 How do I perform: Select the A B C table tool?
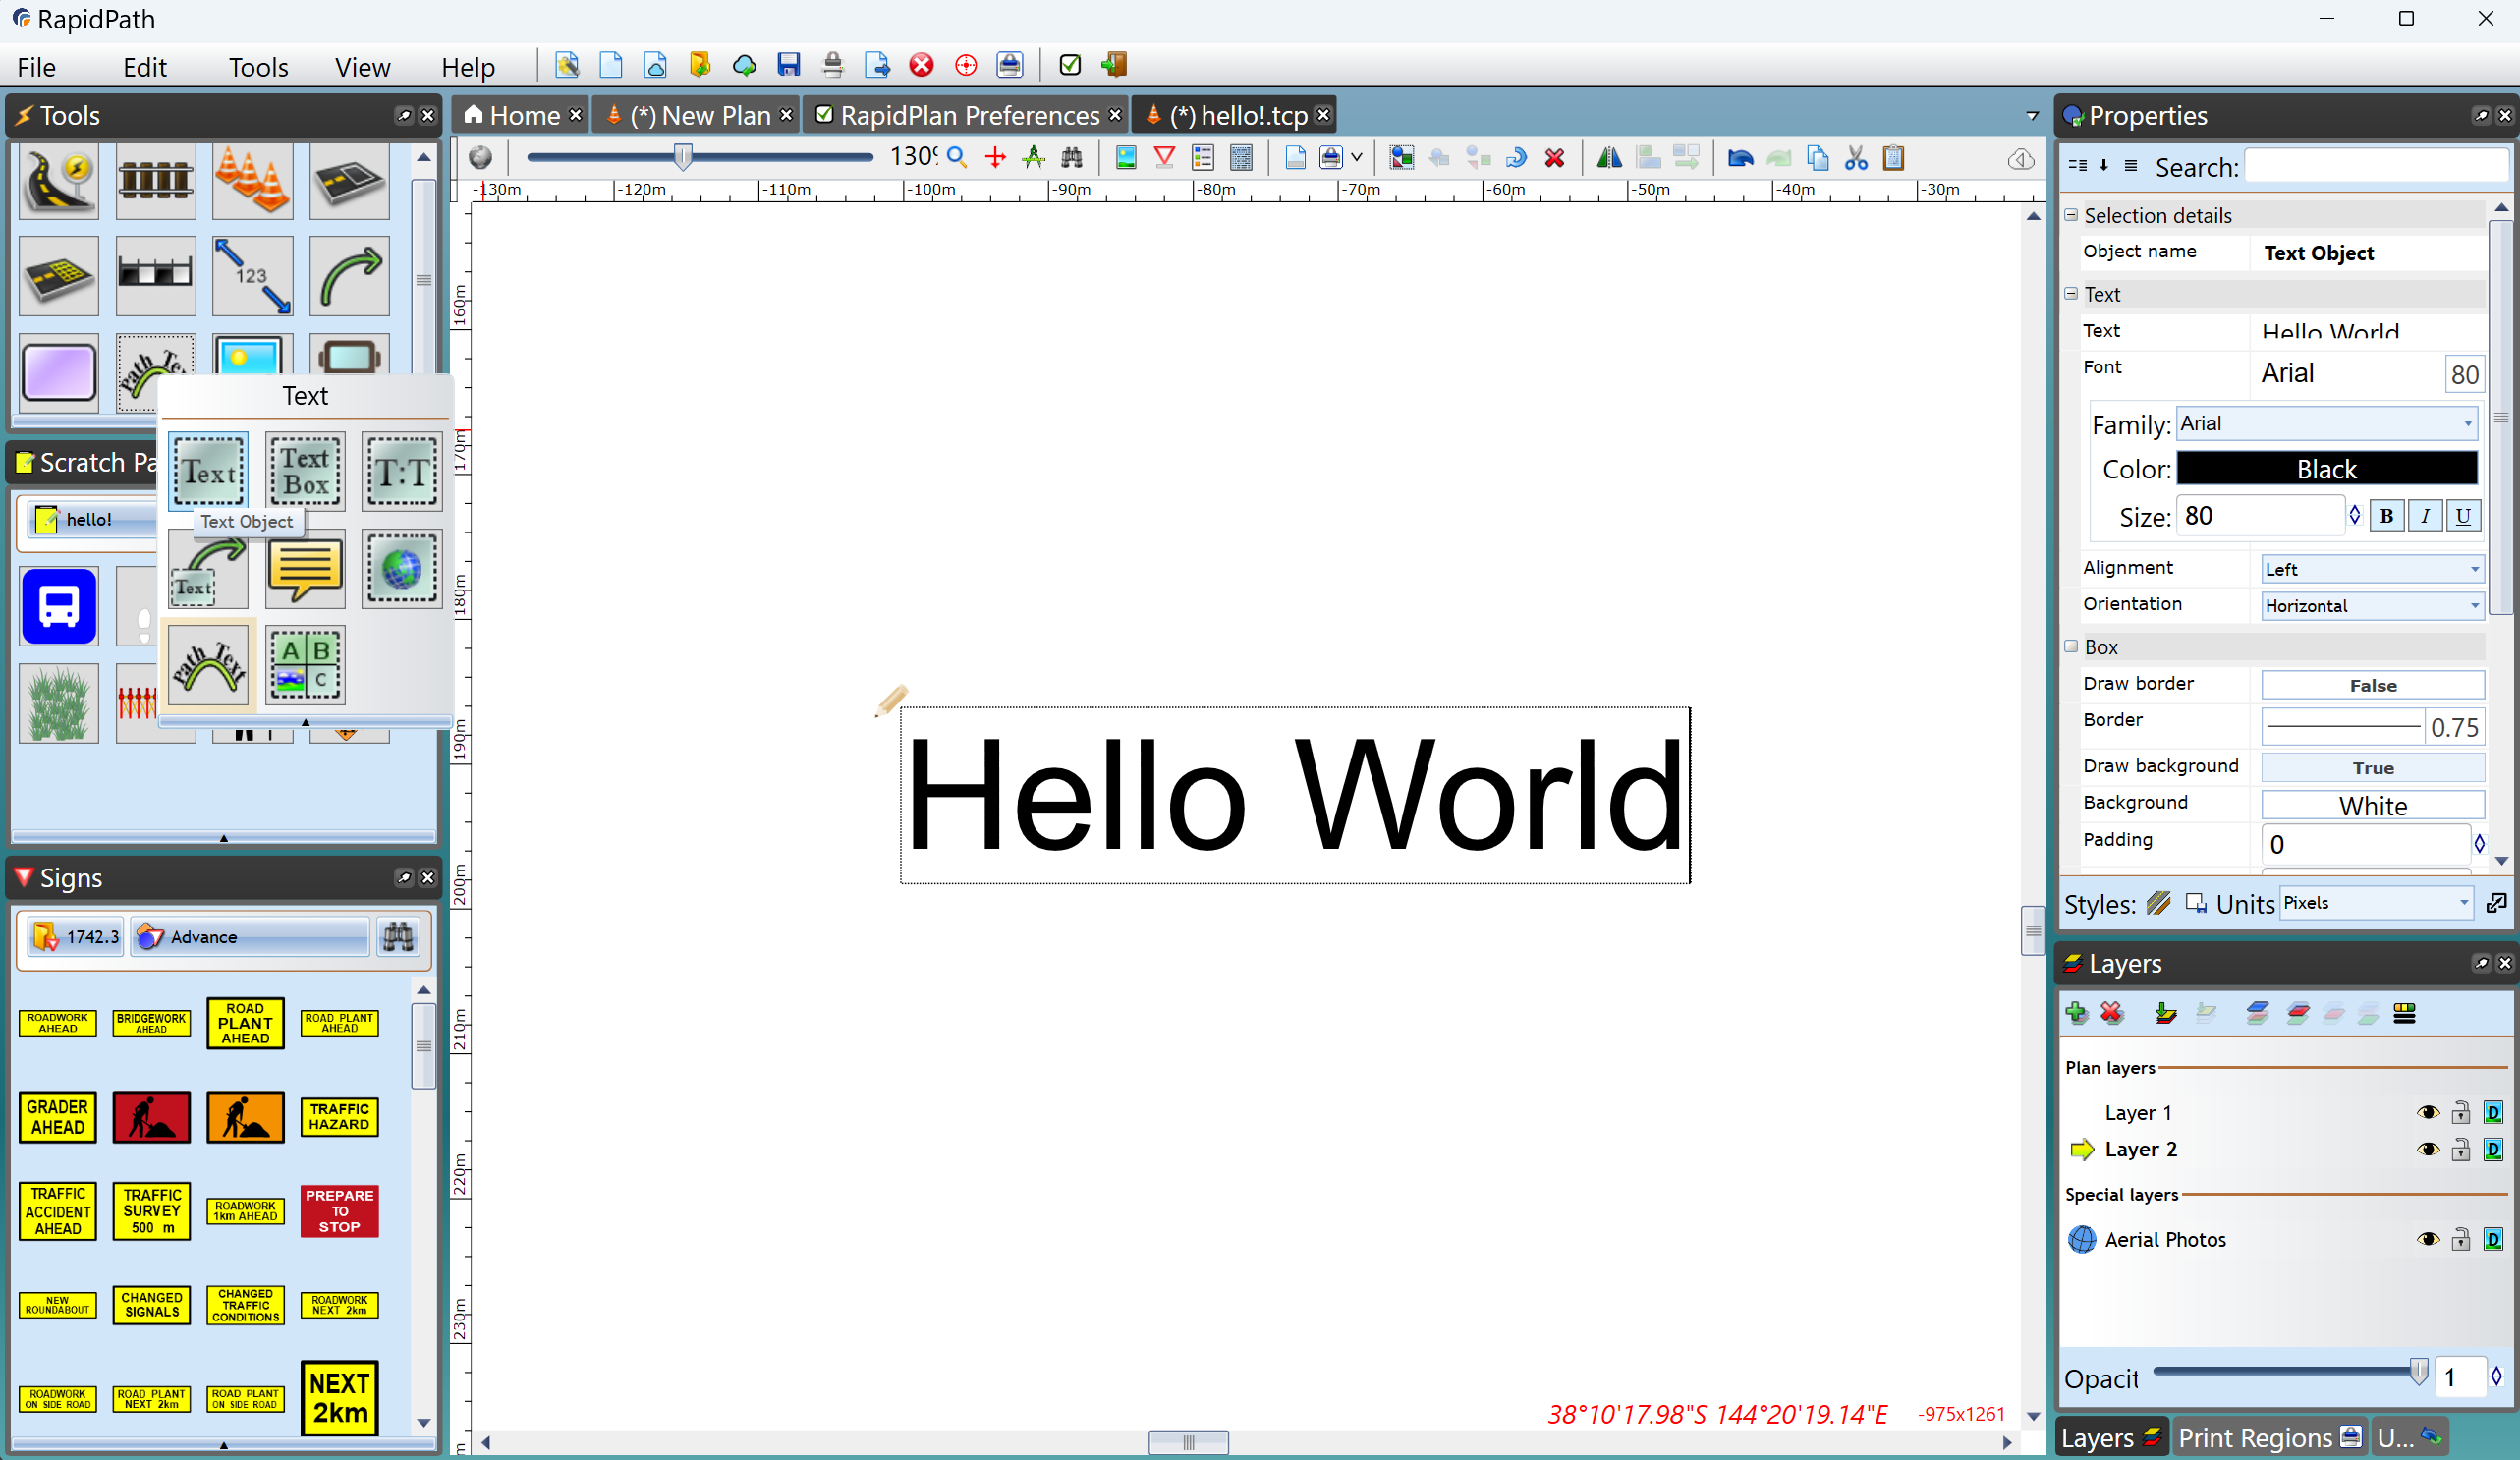(x=305, y=665)
